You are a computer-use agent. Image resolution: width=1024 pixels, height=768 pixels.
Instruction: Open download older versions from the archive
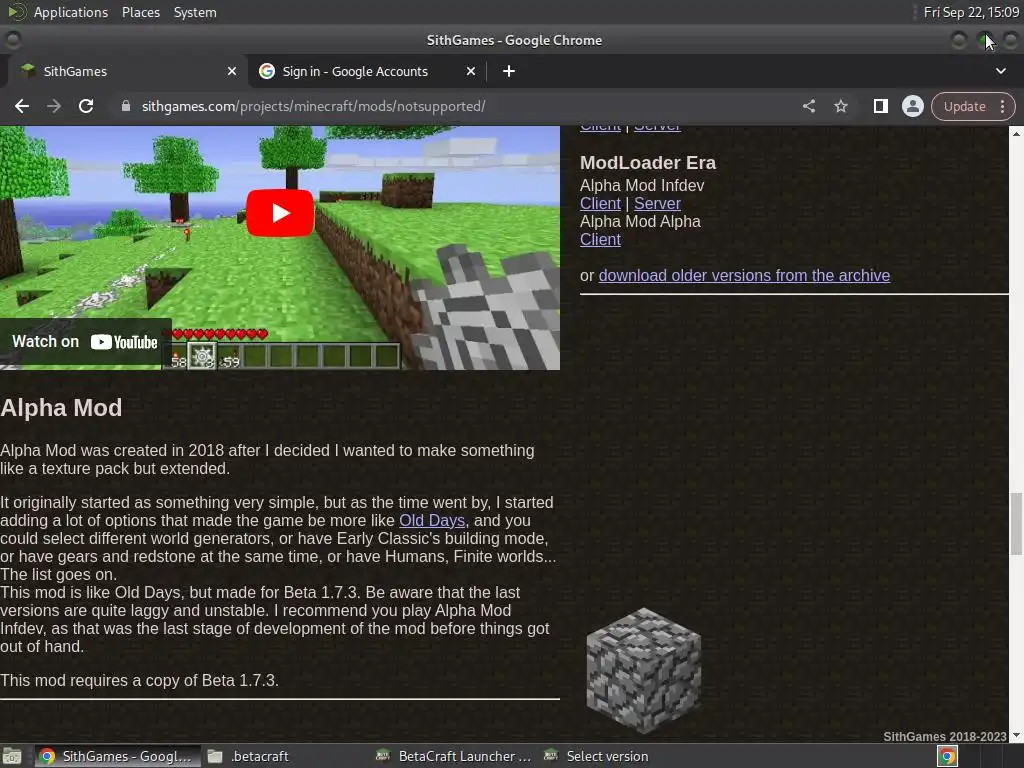[744, 276]
